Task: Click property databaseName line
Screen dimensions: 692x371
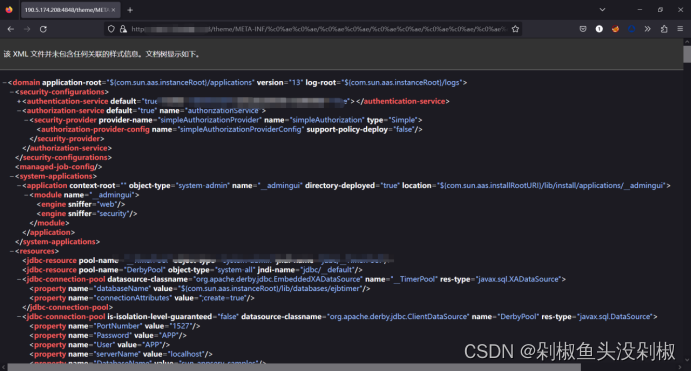Action: click(200, 289)
